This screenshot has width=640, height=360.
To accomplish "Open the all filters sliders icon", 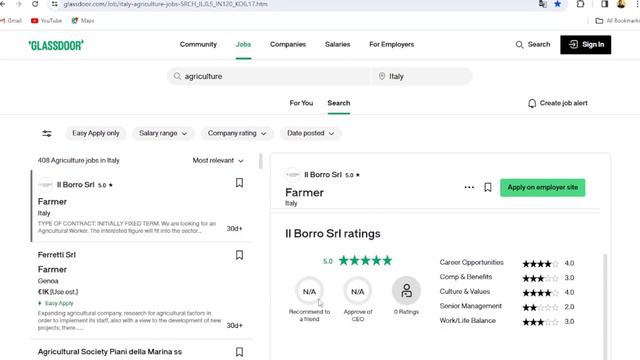I will 47,133.
